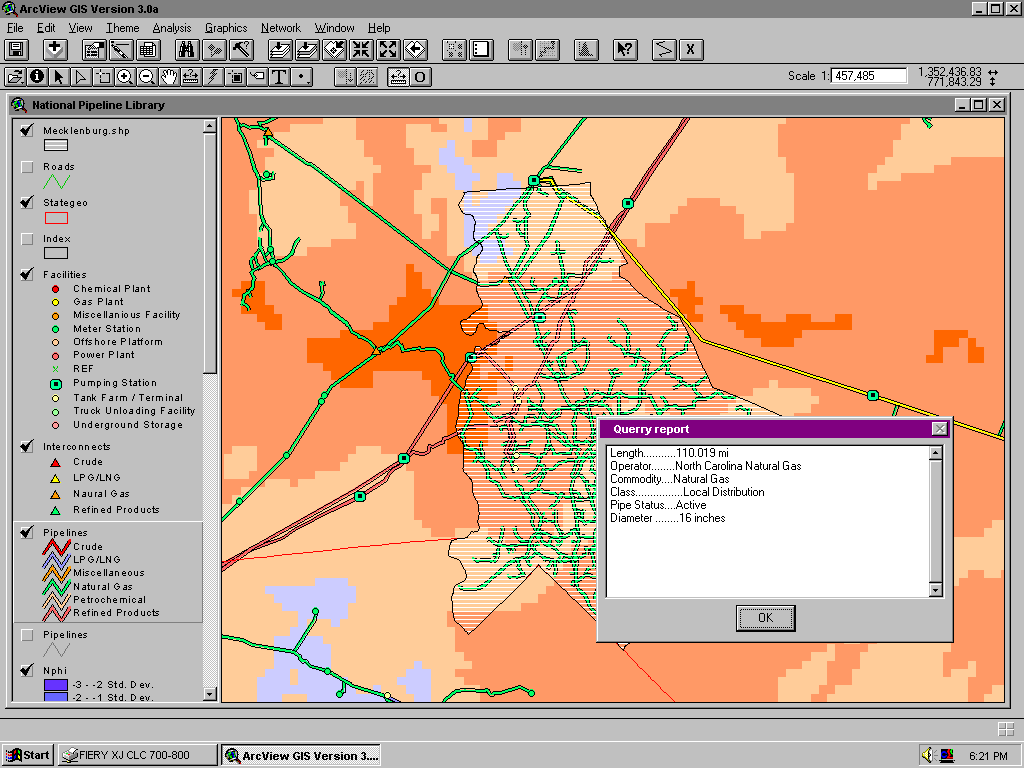Open the Theme menu
This screenshot has width=1024, height=768.
[x=123, y=28]
